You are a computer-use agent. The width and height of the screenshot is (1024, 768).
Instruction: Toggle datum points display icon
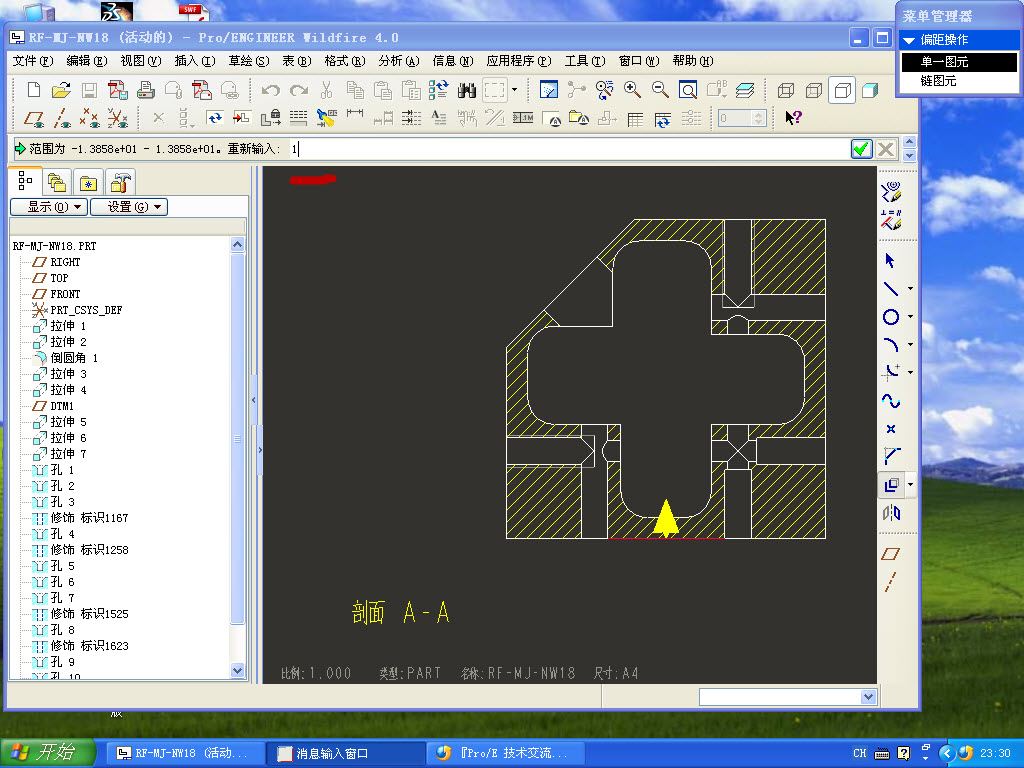[x=89, y=119]
